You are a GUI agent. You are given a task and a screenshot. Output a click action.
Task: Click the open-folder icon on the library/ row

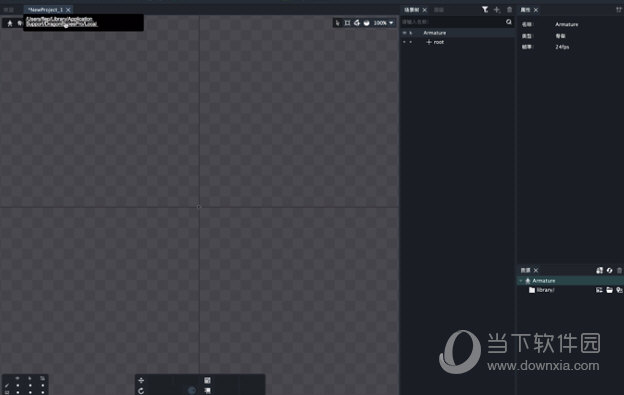(610, 290)
